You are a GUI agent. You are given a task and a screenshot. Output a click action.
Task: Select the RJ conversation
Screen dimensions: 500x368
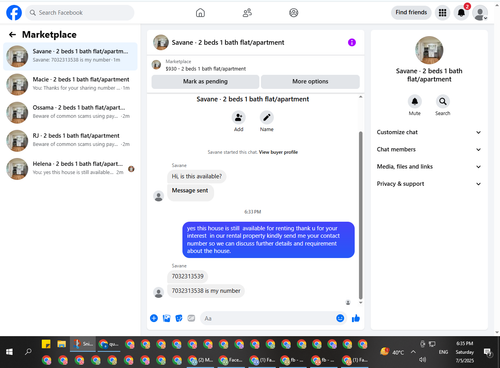[x=70, y=140]
